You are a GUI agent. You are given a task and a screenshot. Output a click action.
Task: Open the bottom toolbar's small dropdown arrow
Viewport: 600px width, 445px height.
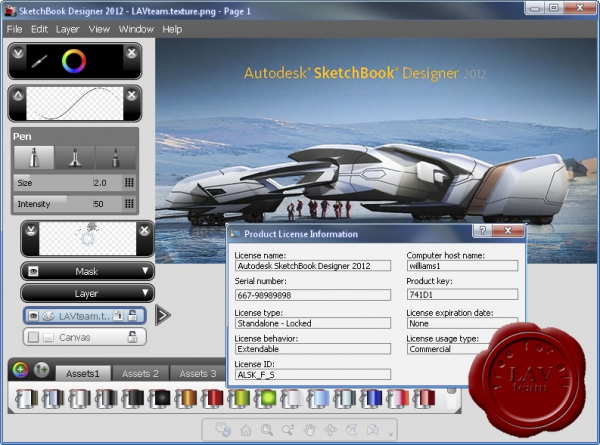[391, 434]
